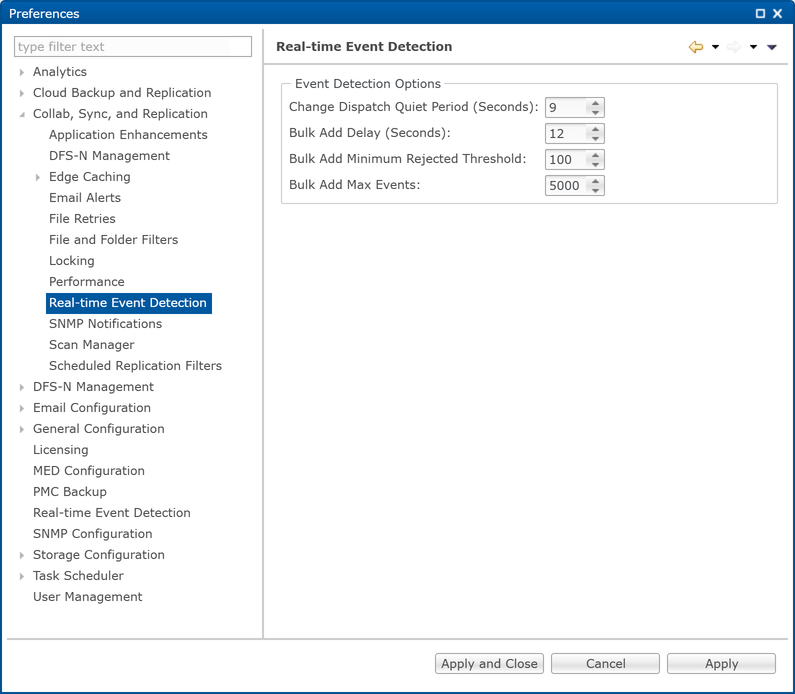Expand the Storage Configuration node
795x694 pixels.
click(22, 556)
